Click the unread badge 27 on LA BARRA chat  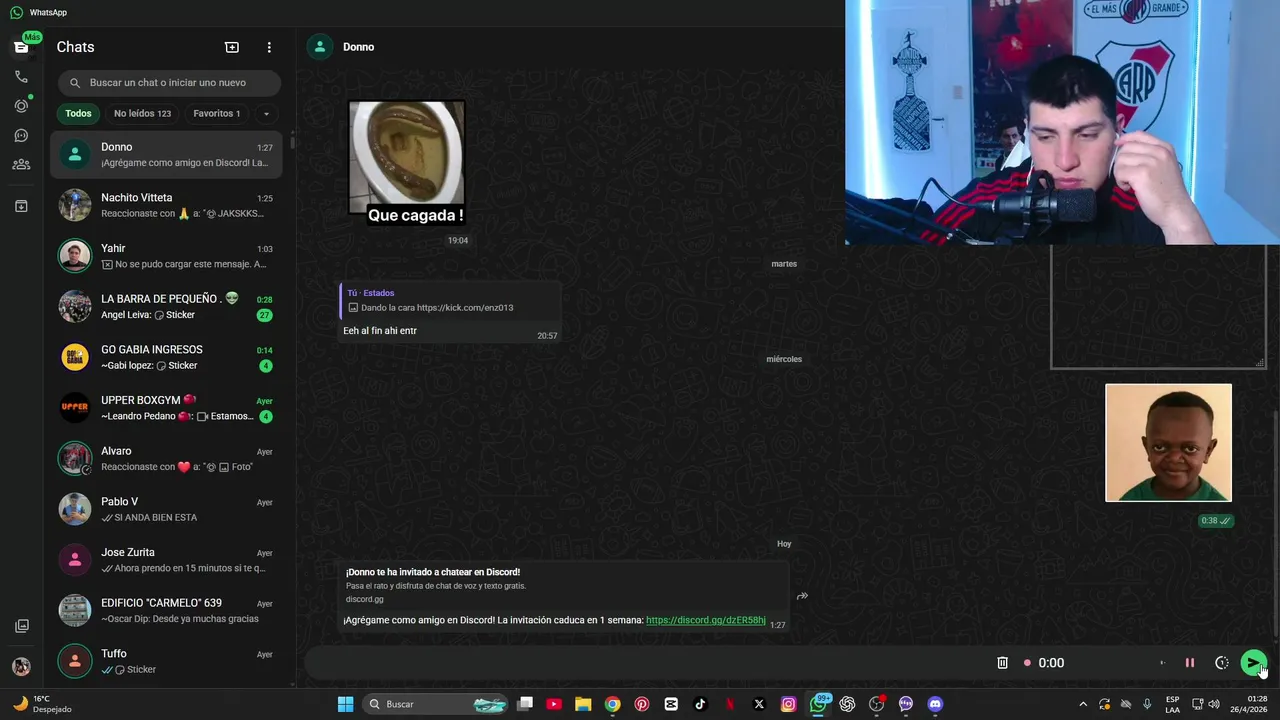[265, 315]
